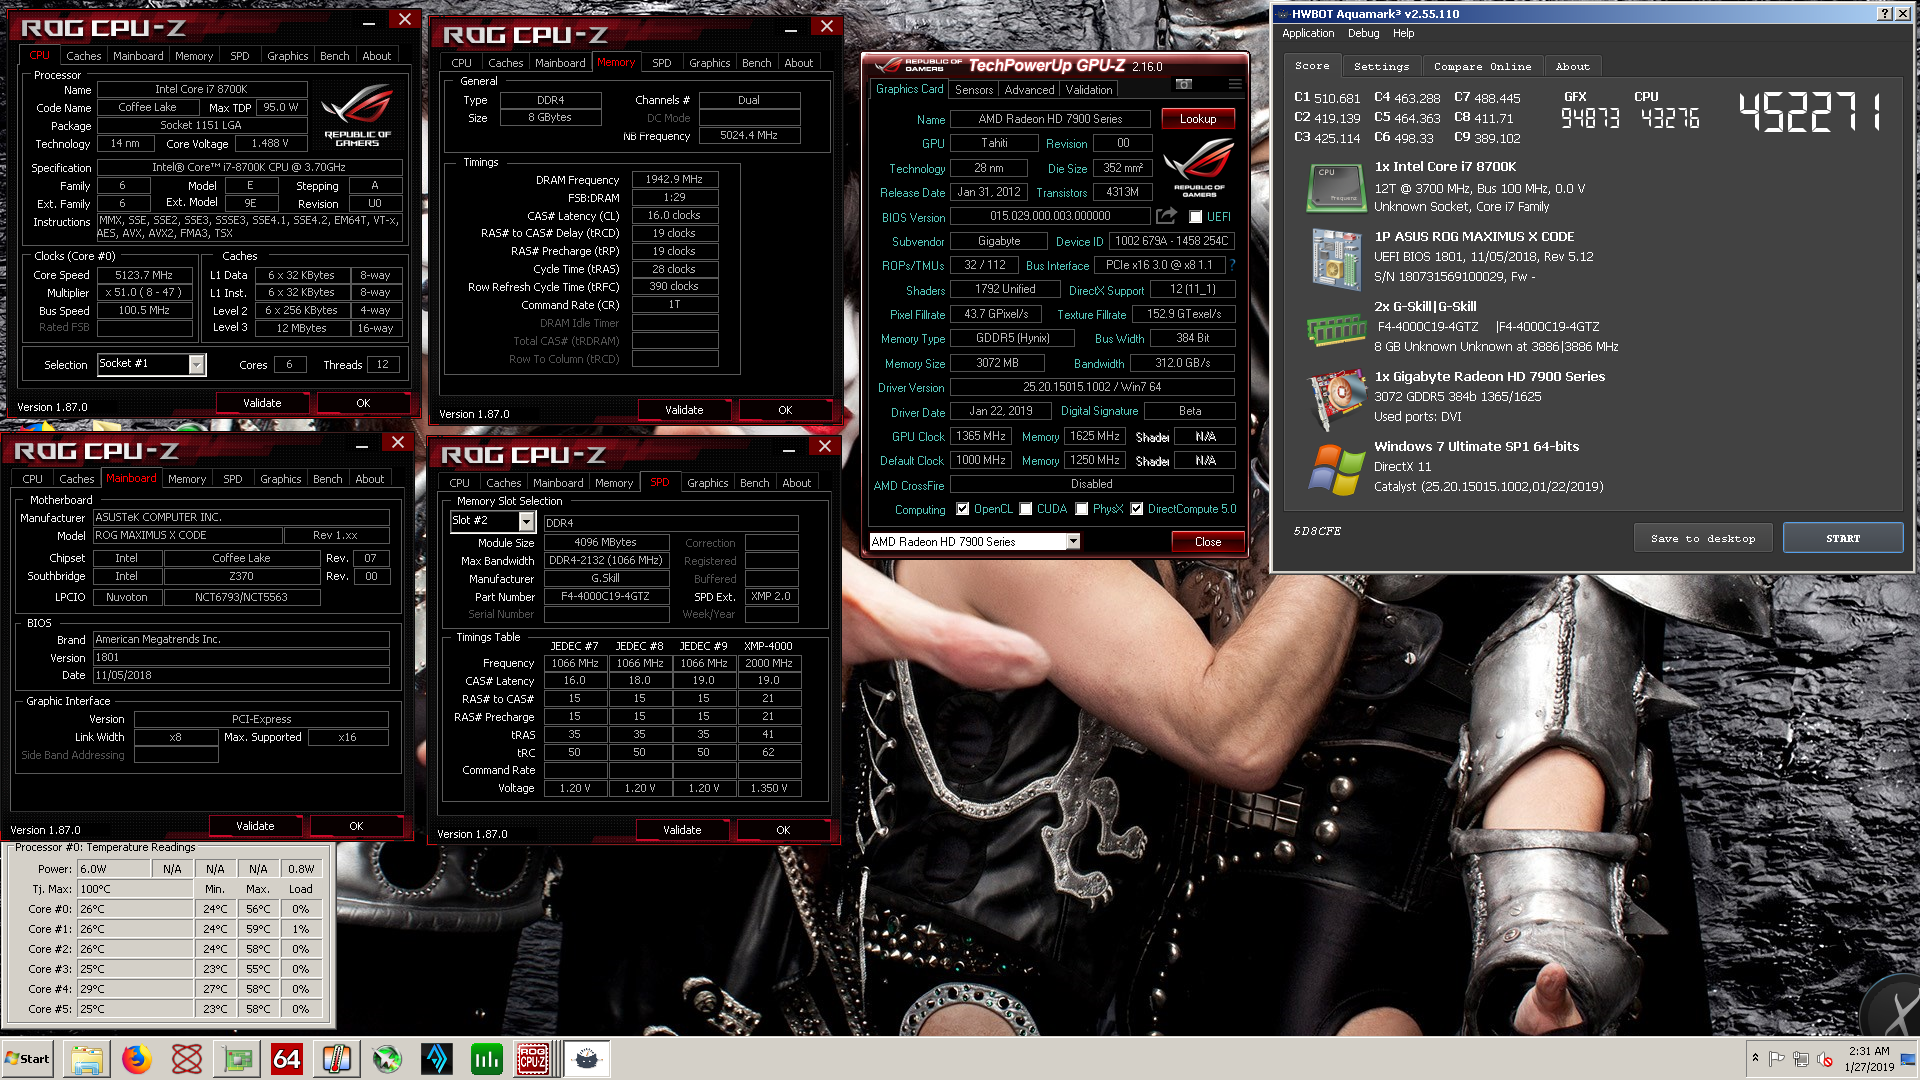1920x1080 pixels.
Task: Click the network tray icon
Action: click(x=1801, y=1059)
